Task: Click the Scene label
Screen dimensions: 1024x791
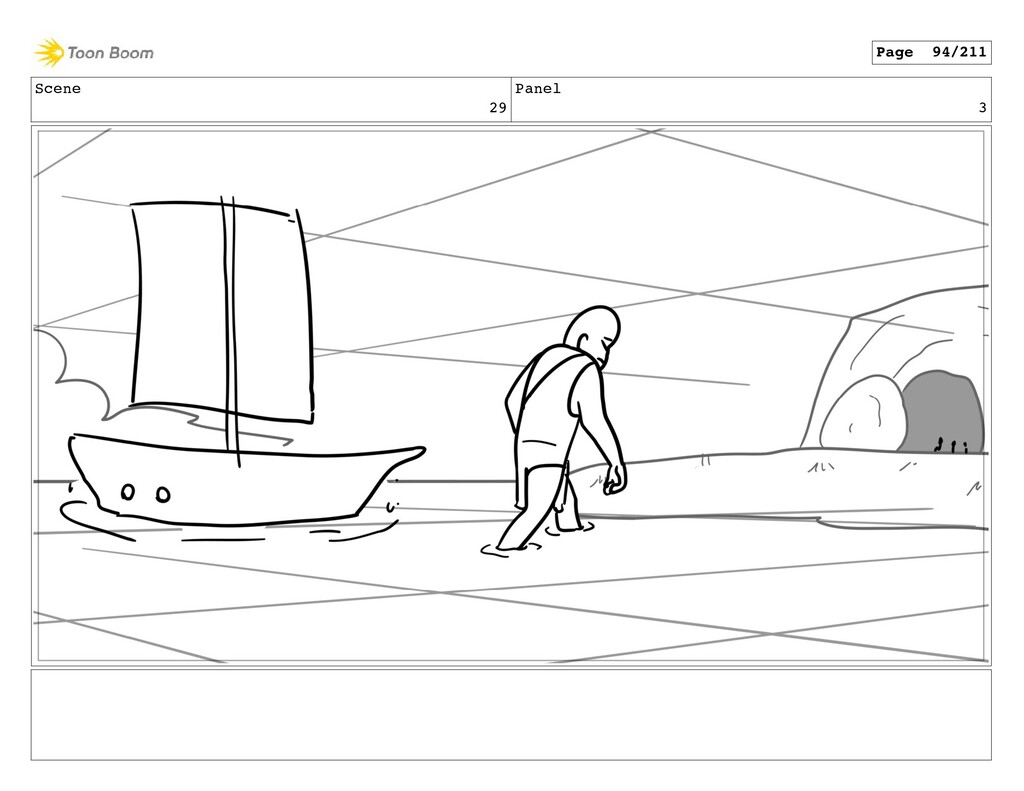Action: click(x=57, y=89)
